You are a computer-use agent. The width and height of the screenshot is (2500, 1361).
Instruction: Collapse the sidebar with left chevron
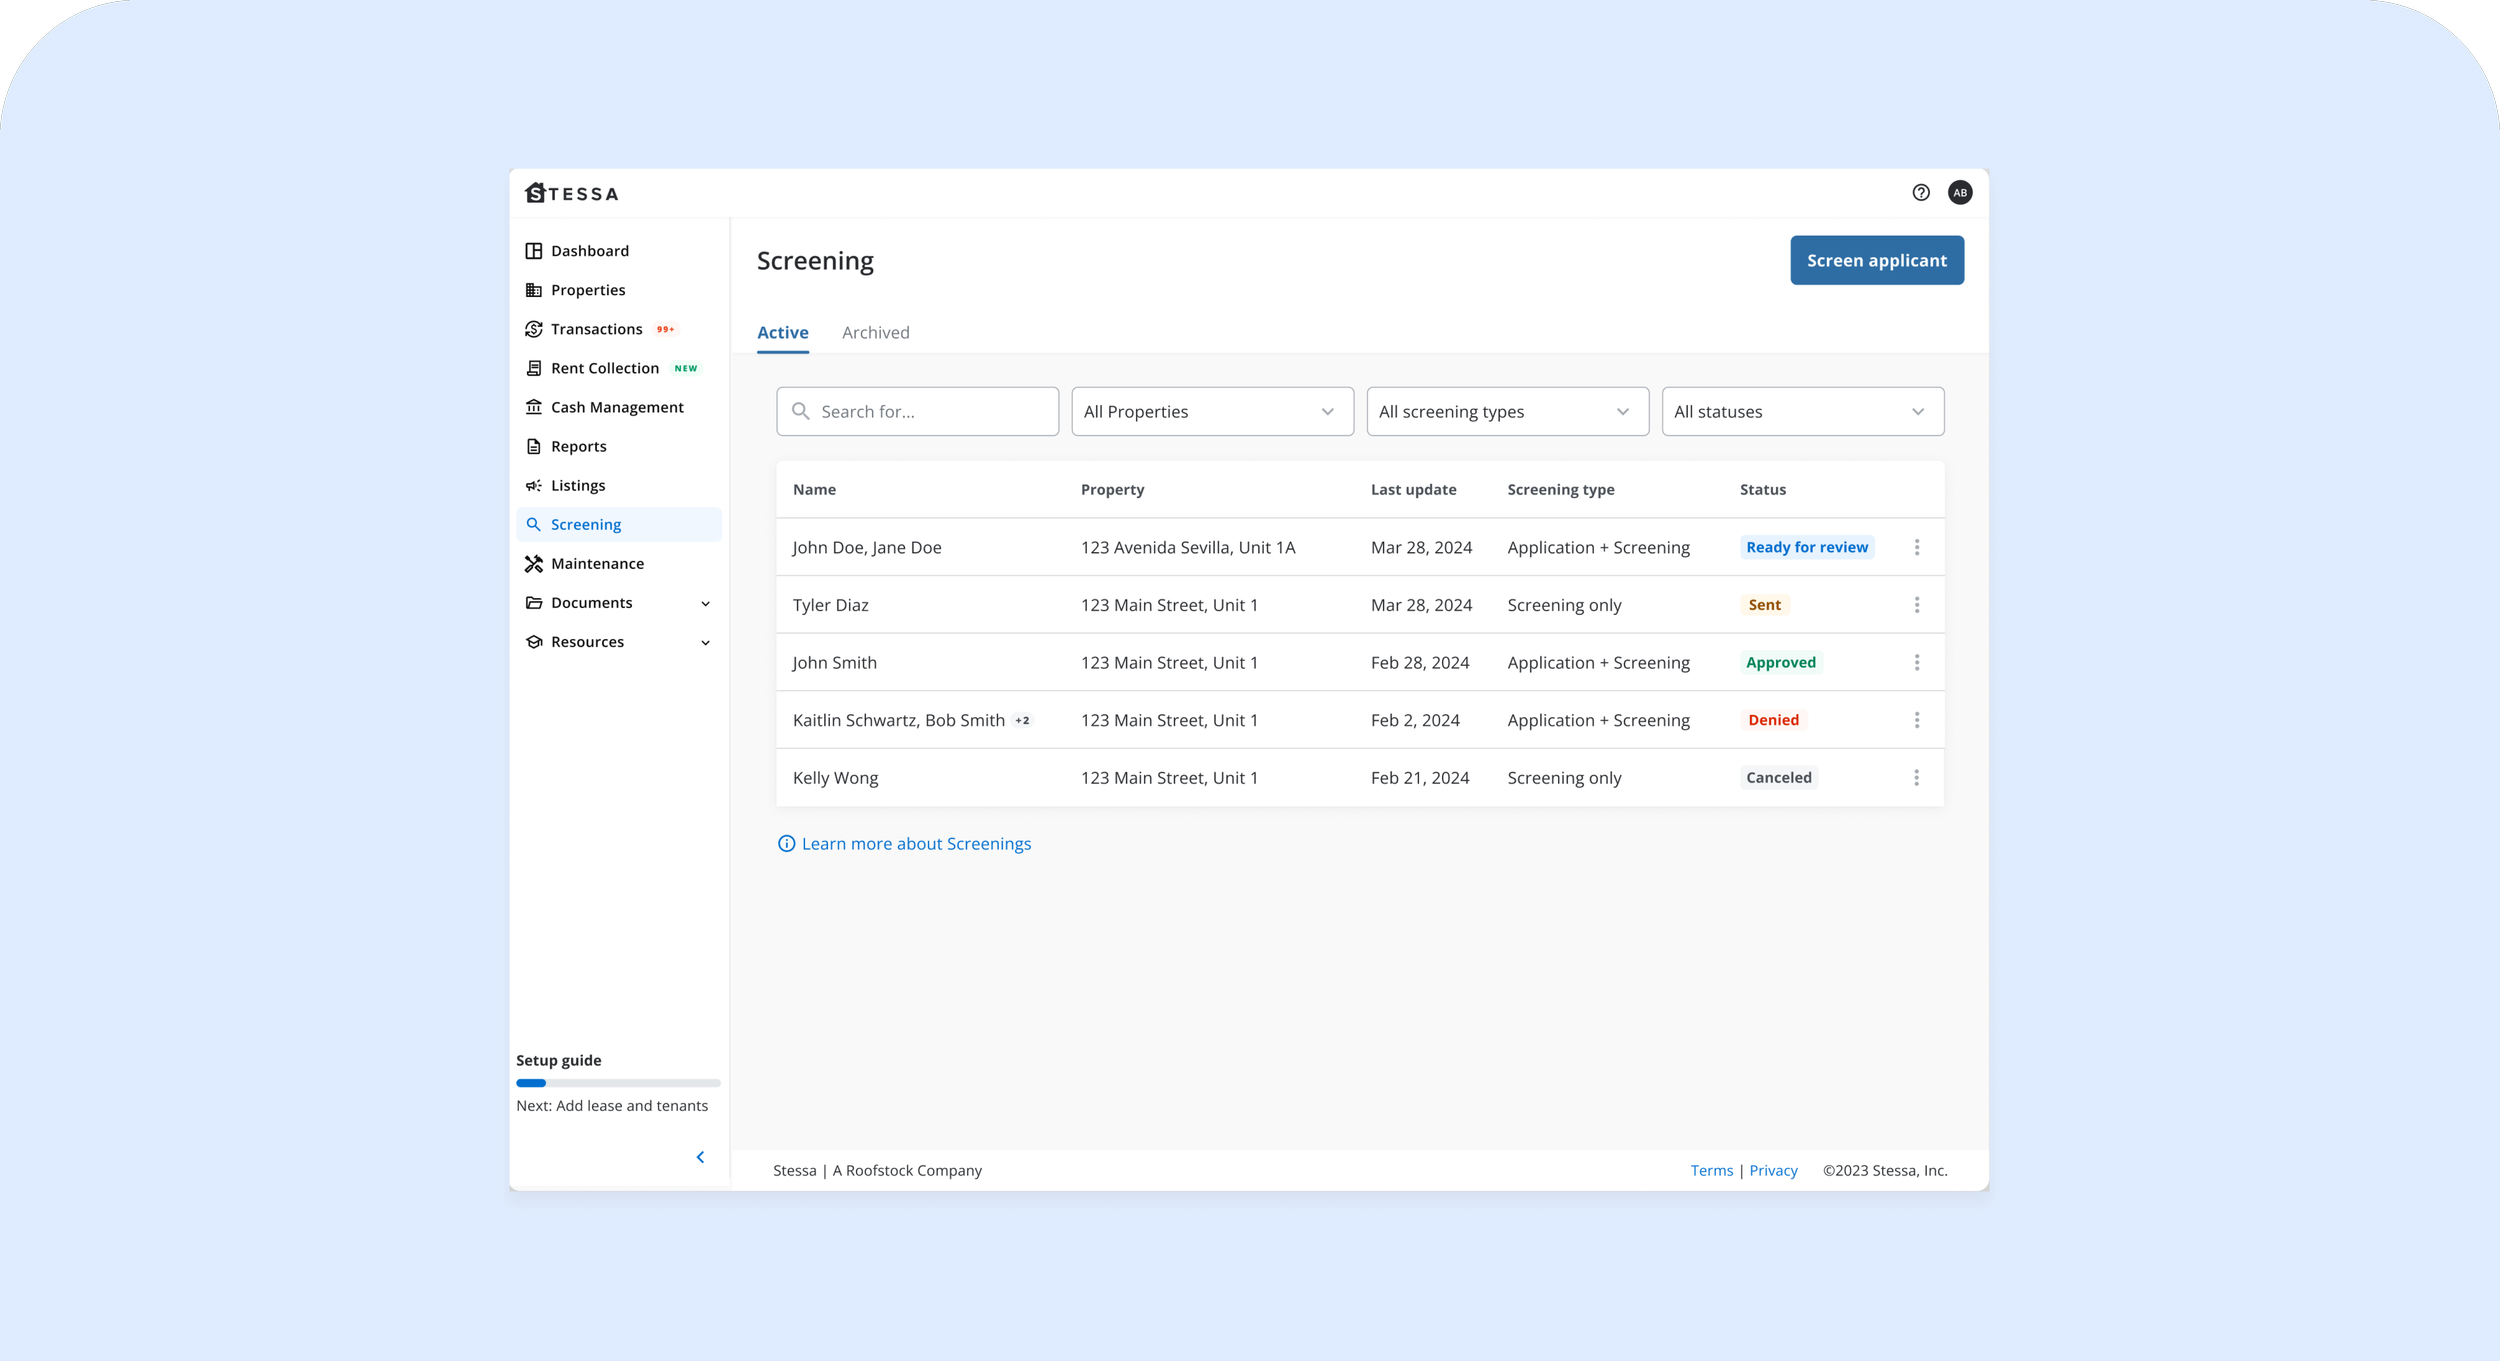pos(700,1157)
